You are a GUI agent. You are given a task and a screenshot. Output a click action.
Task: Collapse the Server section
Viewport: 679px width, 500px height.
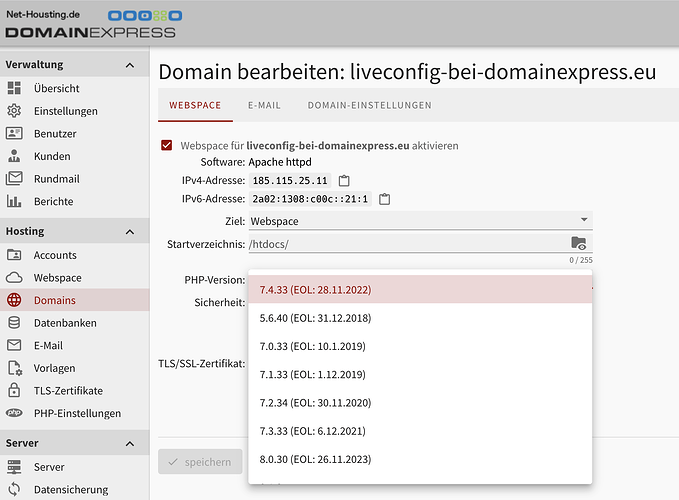pos(129,444)
